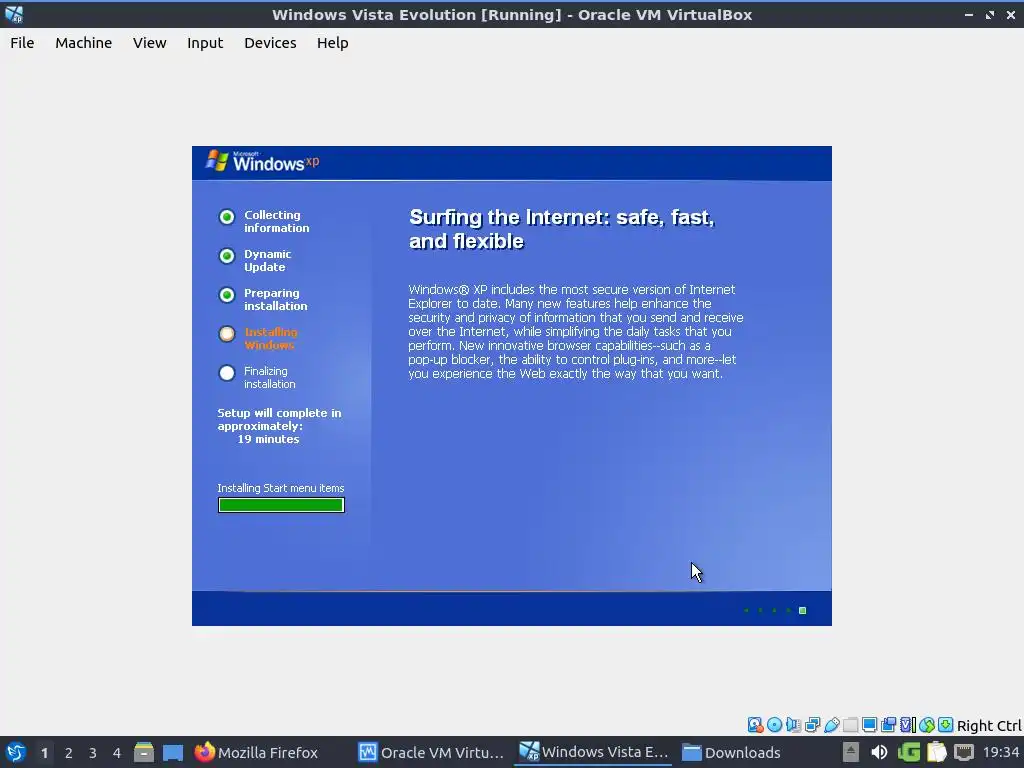Click the green G tray icon
Image resolution: width=1024 pixels, height=768 pixels.
908,752
